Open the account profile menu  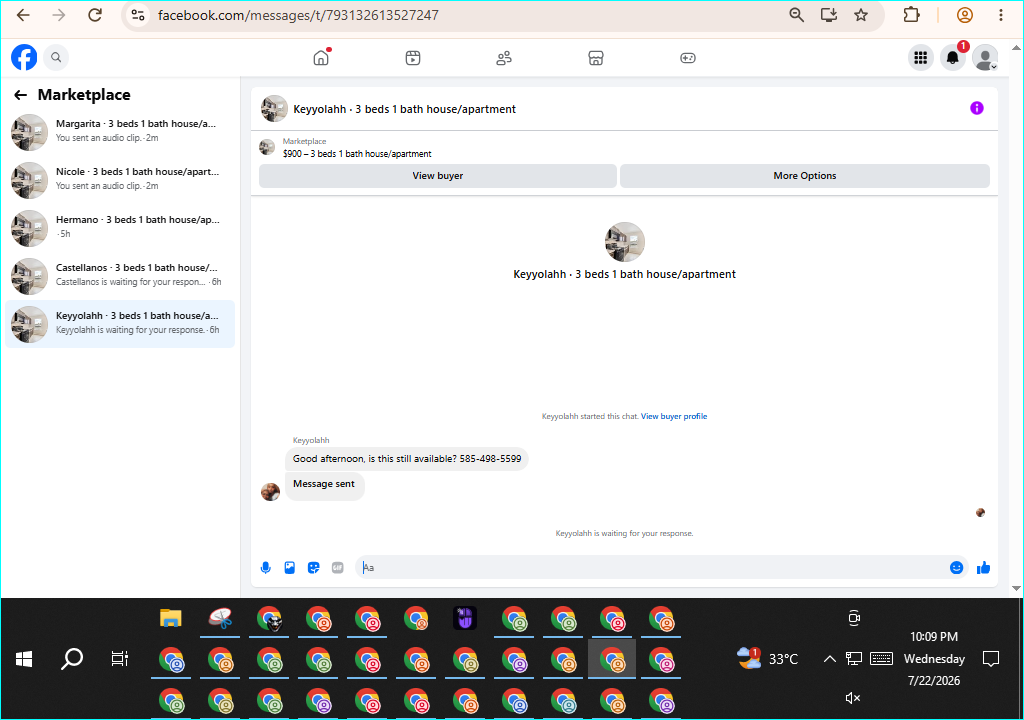point(985,57)
